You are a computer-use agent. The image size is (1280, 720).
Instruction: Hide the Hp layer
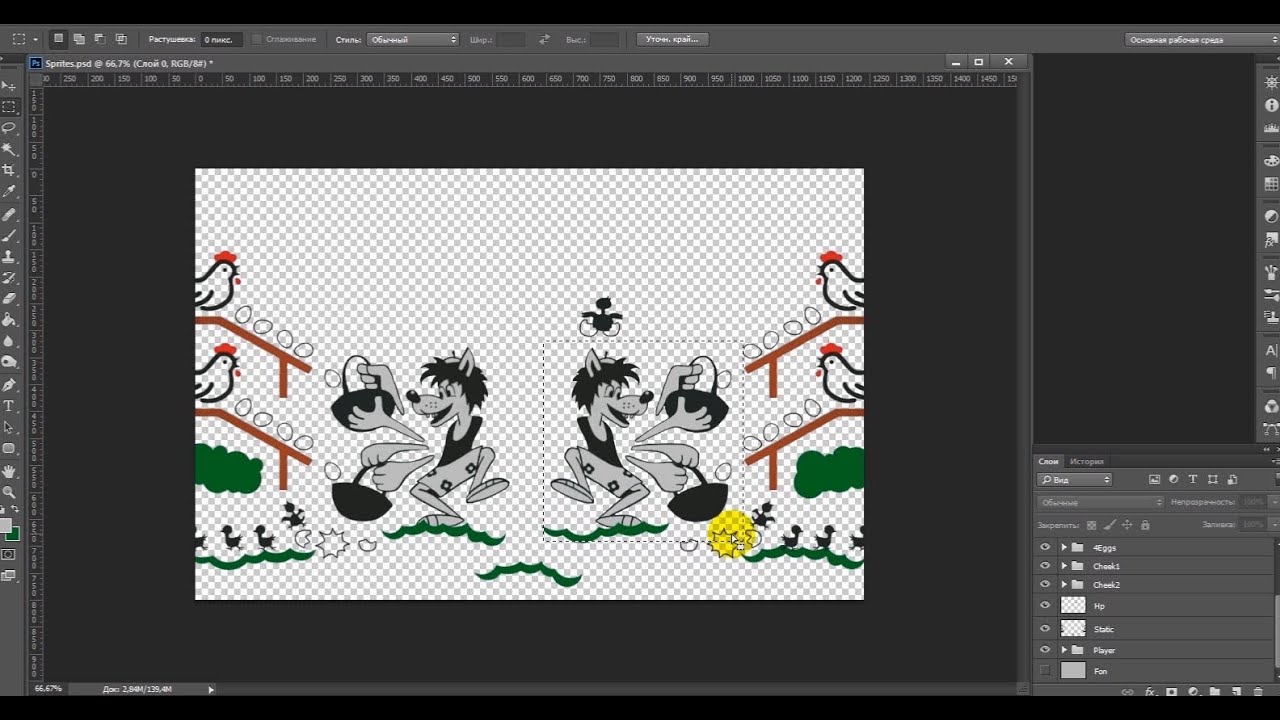1045,605
